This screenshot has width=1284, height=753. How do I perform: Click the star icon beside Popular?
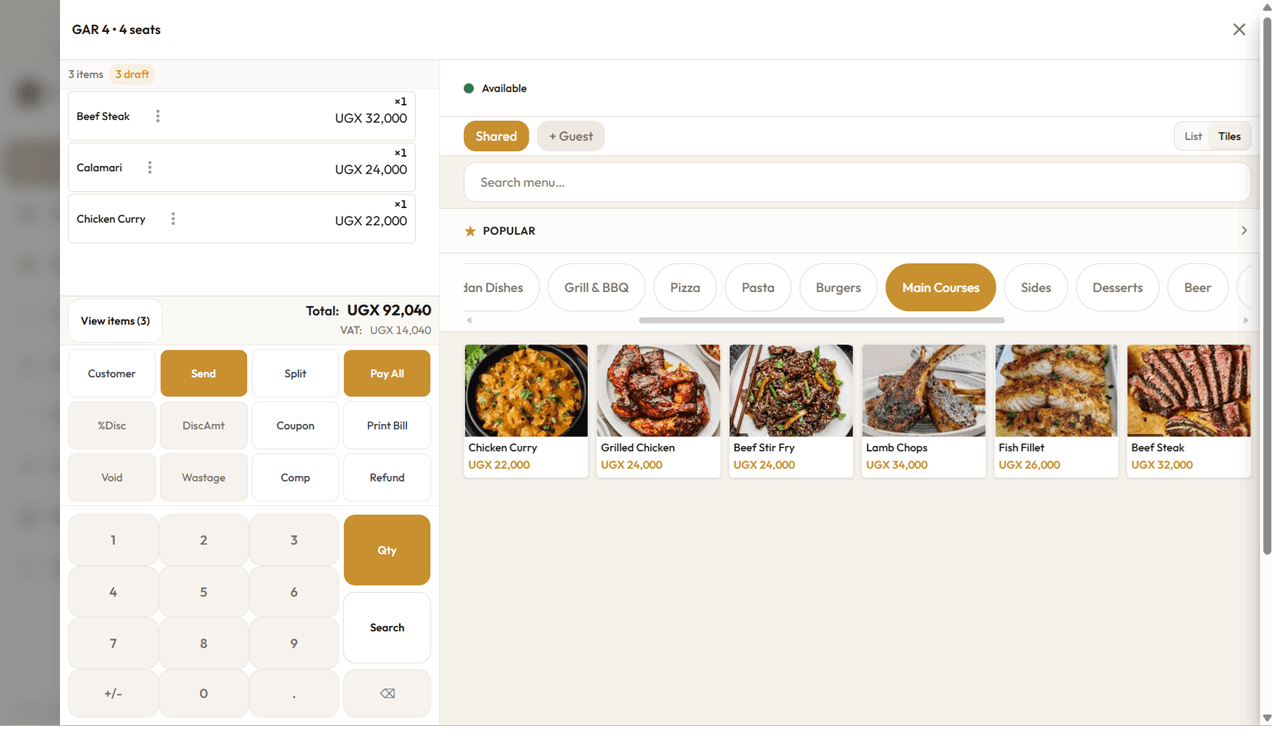pos(470,231)
